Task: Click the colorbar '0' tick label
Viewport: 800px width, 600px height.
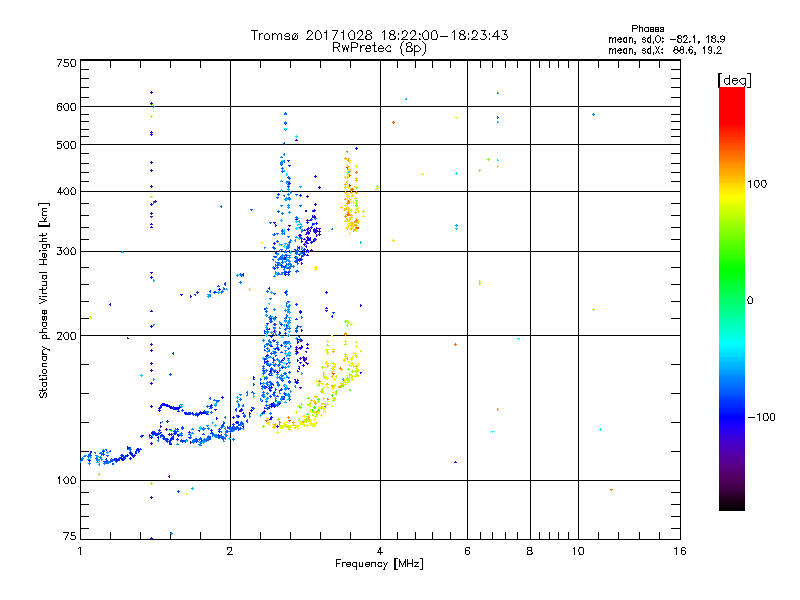Action: [749, 300]
